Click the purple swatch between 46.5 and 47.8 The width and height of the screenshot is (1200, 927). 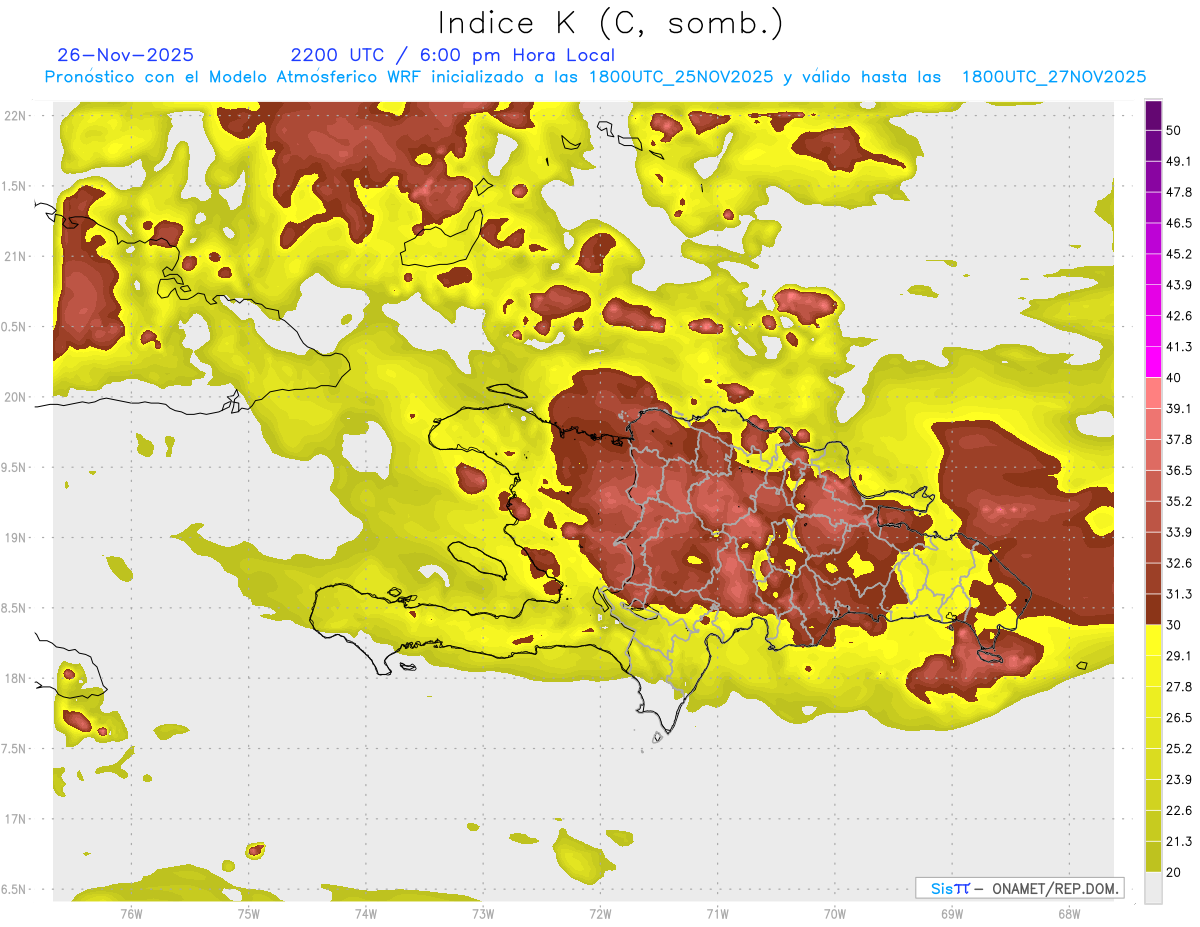pos(1154,207)
